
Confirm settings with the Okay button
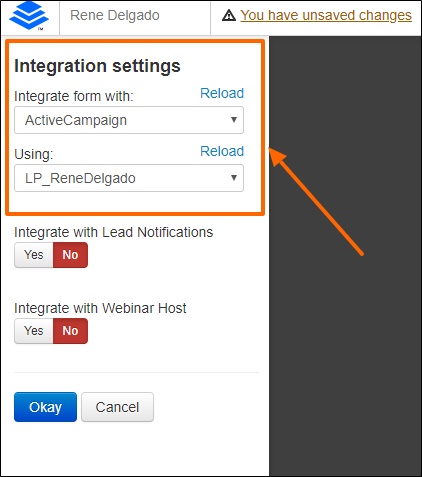(x=45, y=407)
